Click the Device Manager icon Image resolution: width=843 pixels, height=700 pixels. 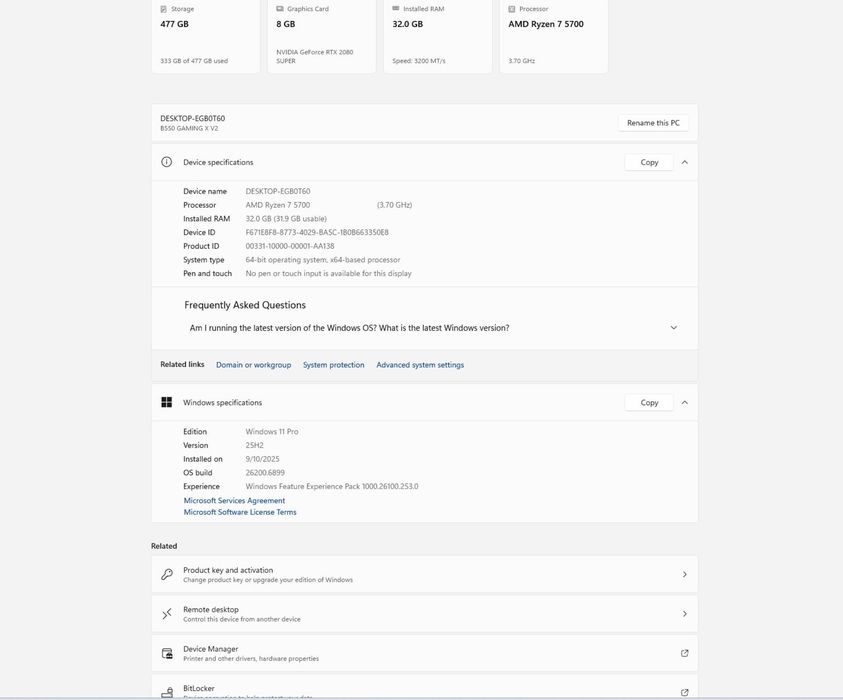(167, 653)
